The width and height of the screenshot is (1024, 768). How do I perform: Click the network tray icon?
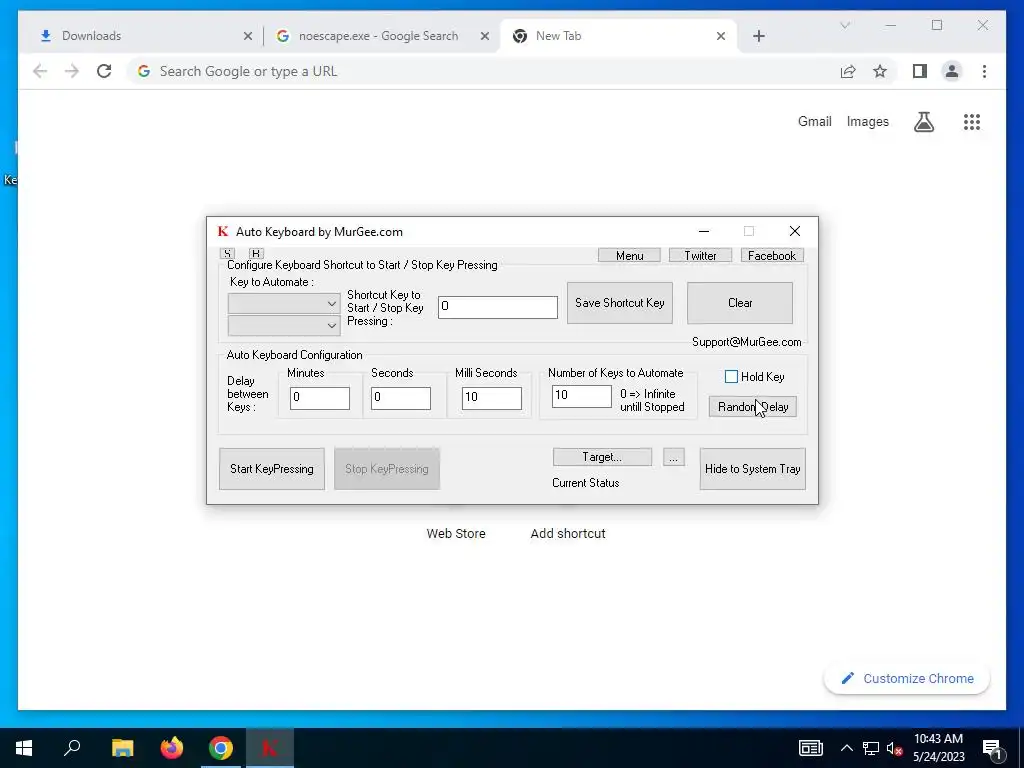[871, 748]
